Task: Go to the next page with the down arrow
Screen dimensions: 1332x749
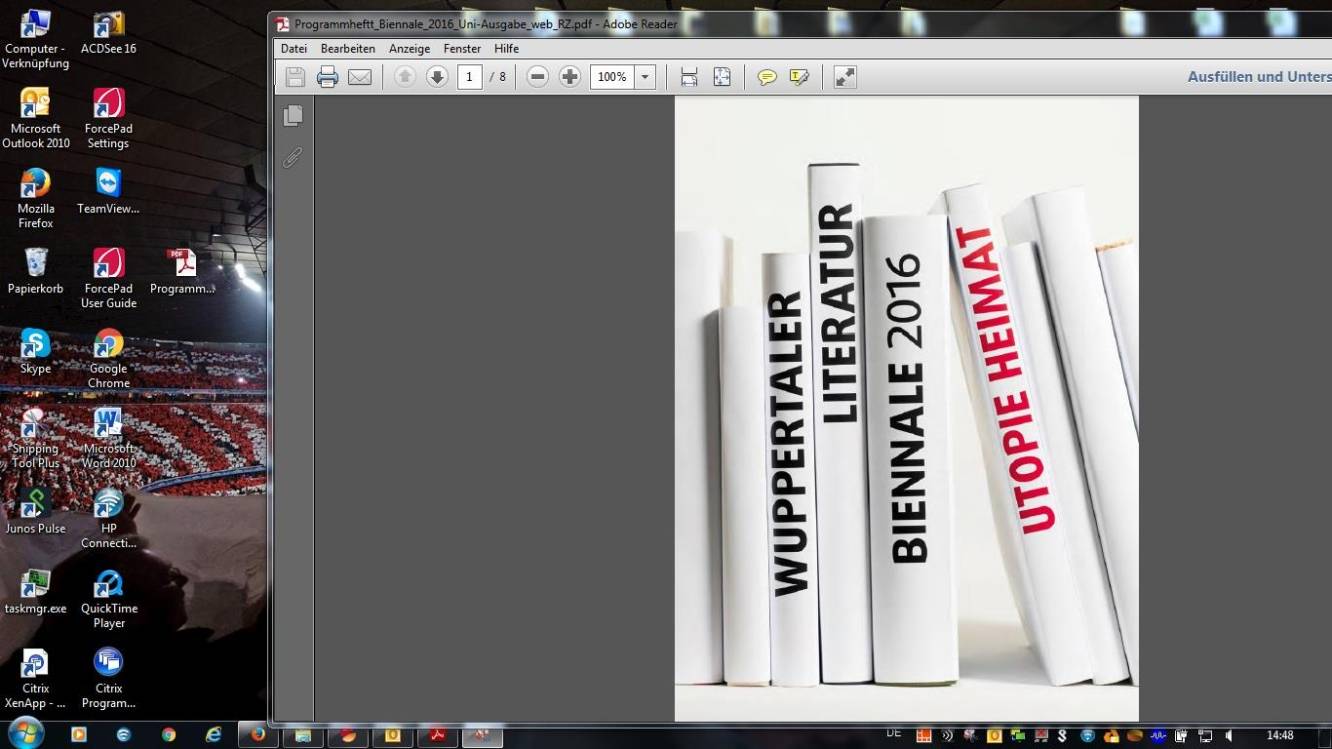Action: point(437,76)
